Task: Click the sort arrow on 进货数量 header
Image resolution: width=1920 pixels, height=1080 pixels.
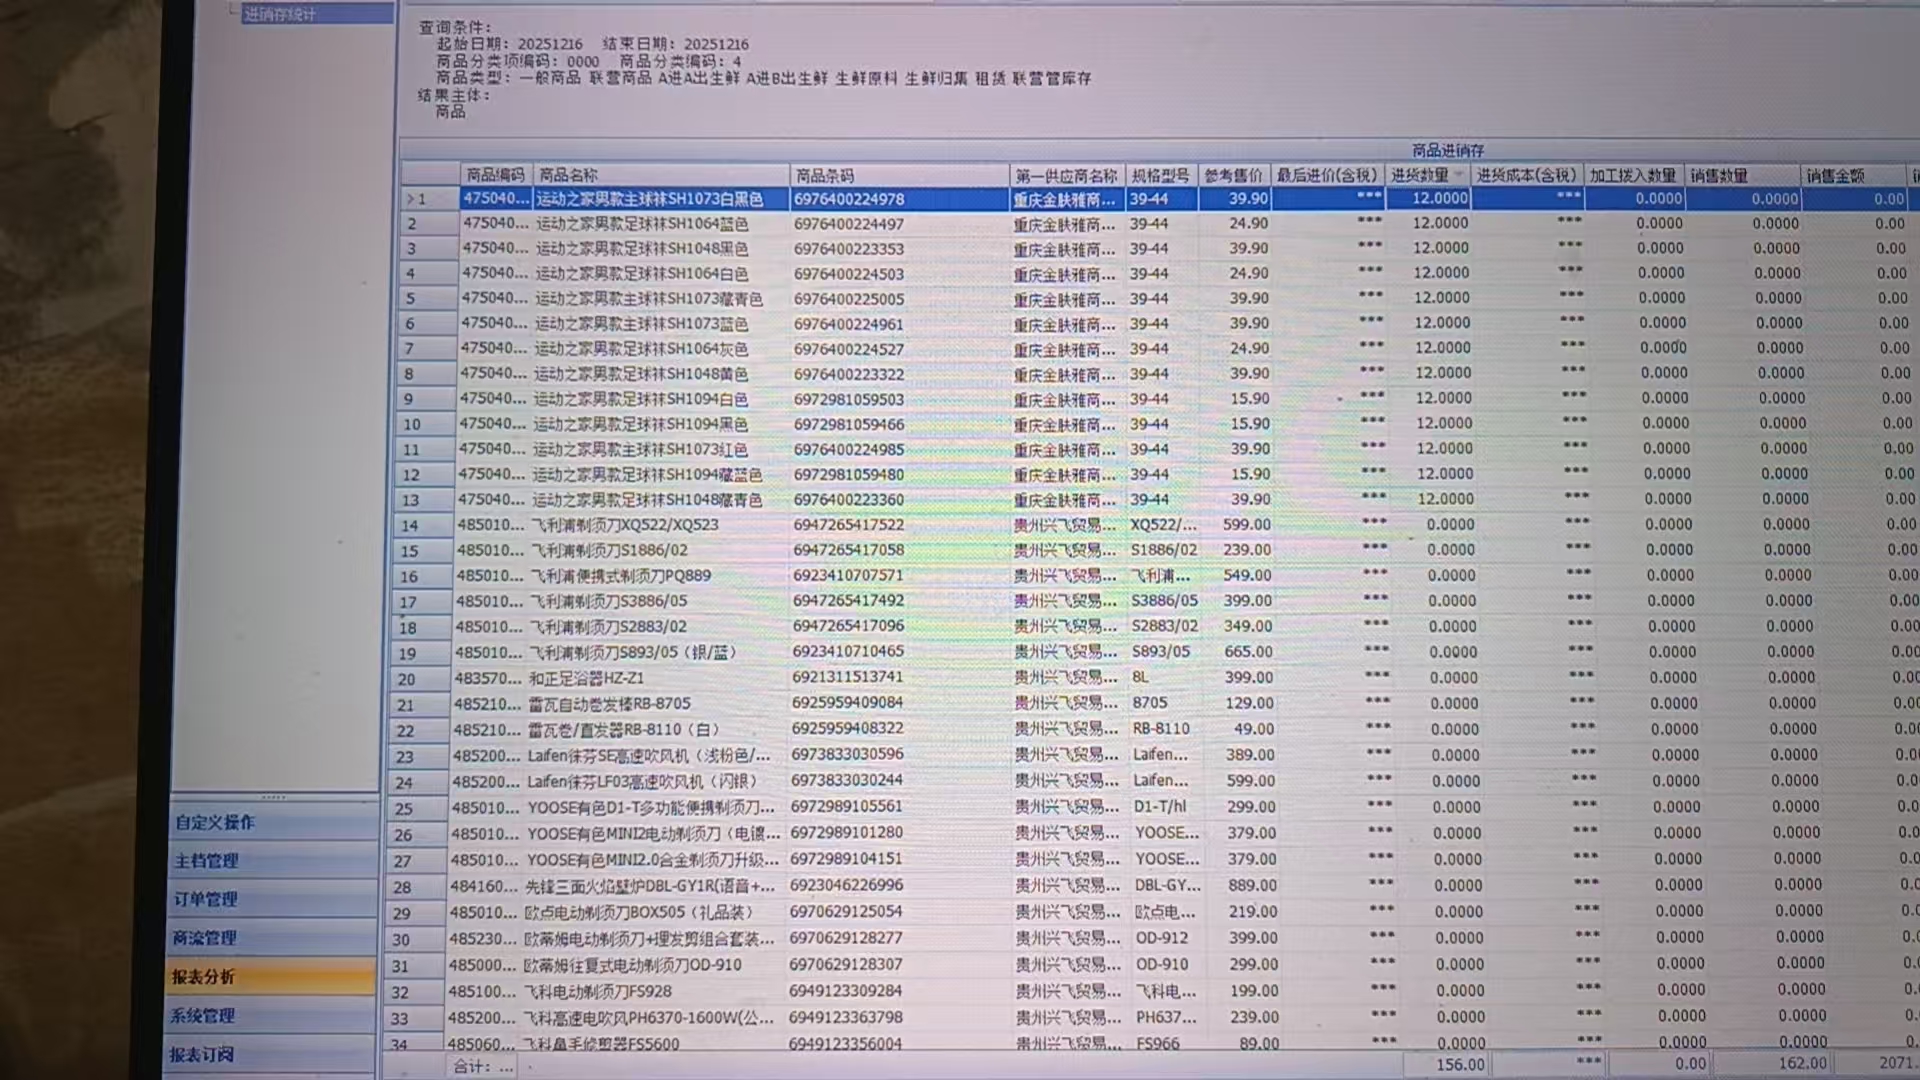Action: 1459,175
